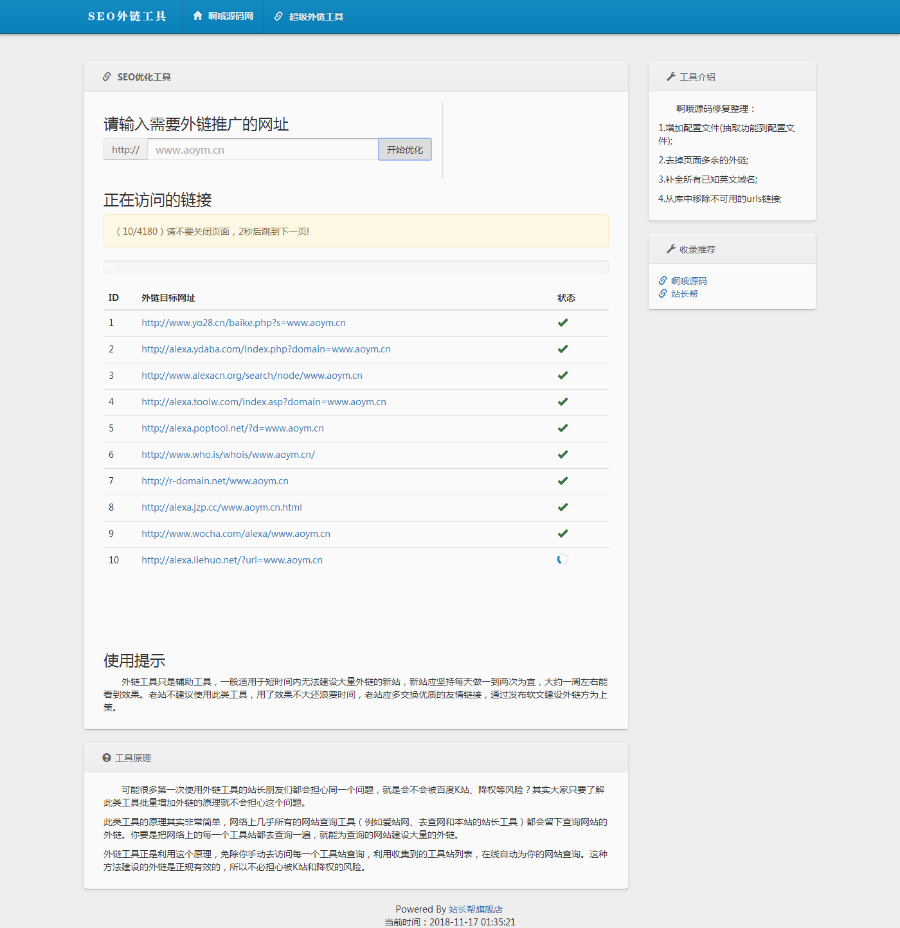Viewport: 900px width, 928px height.
Task: Open the 站长帮模板店 footer link
Action: pyautogui.click(x=473, y=909)
